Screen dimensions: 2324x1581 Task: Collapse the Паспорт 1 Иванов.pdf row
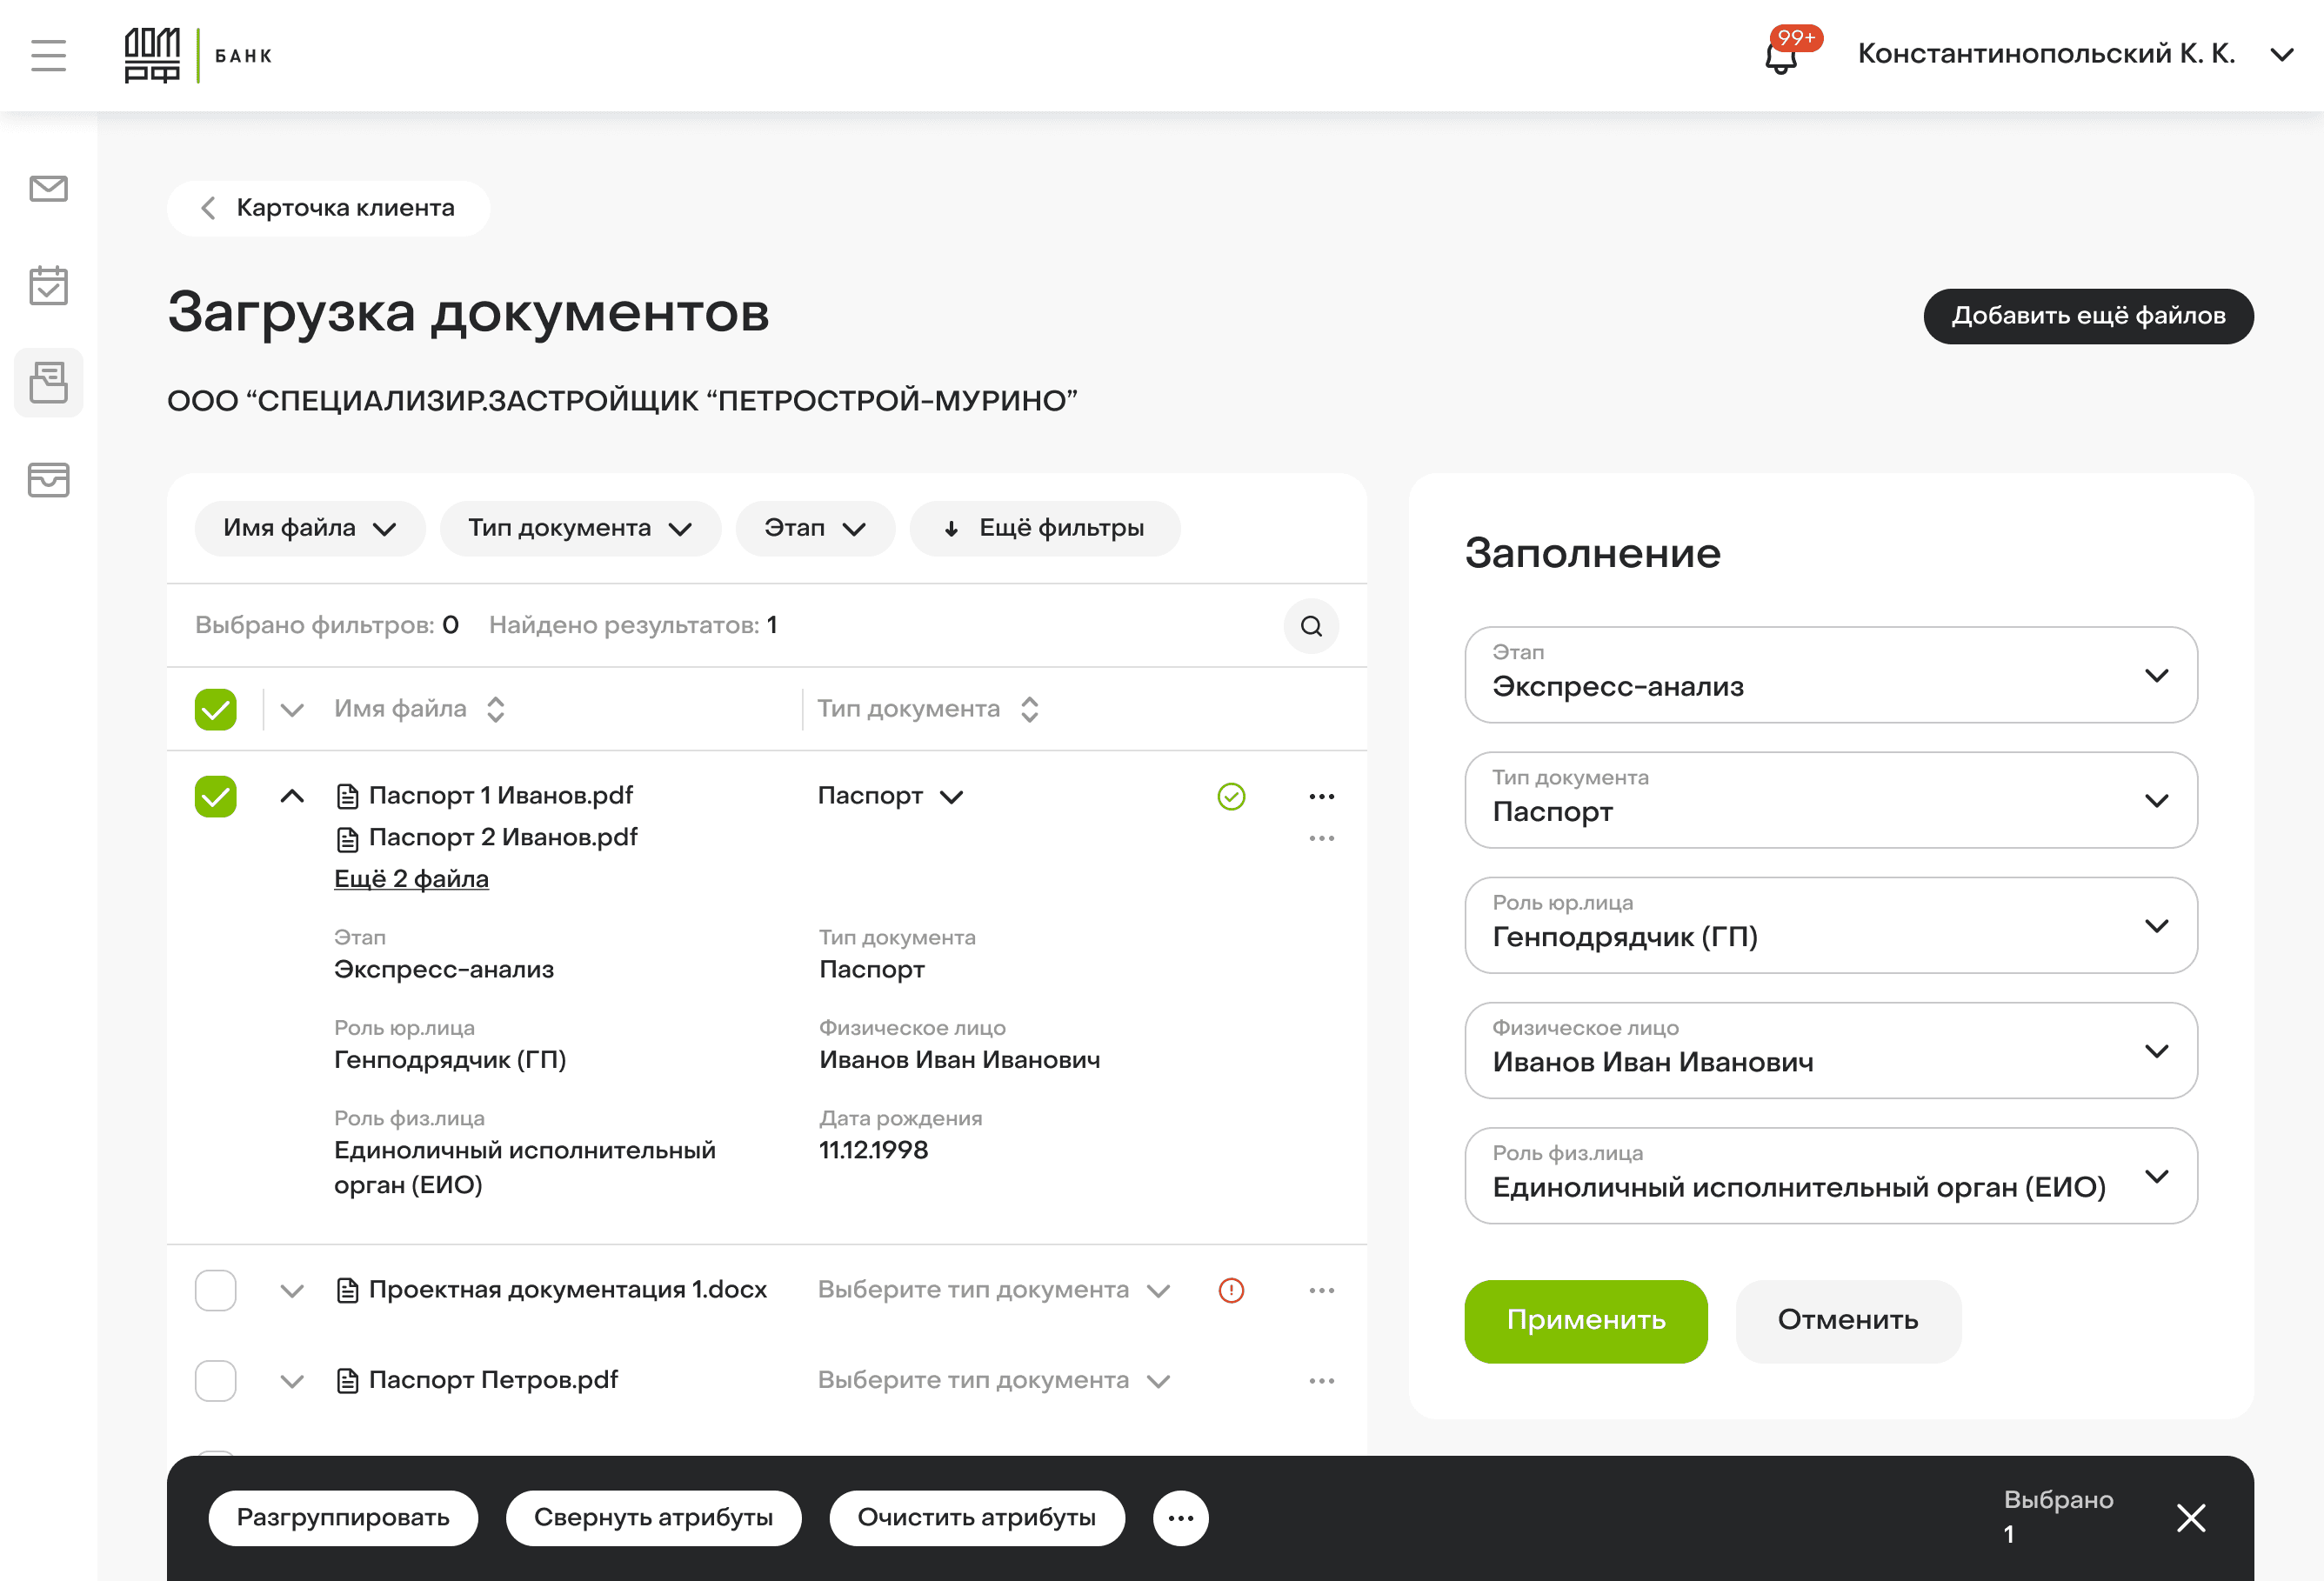(292, 797)
